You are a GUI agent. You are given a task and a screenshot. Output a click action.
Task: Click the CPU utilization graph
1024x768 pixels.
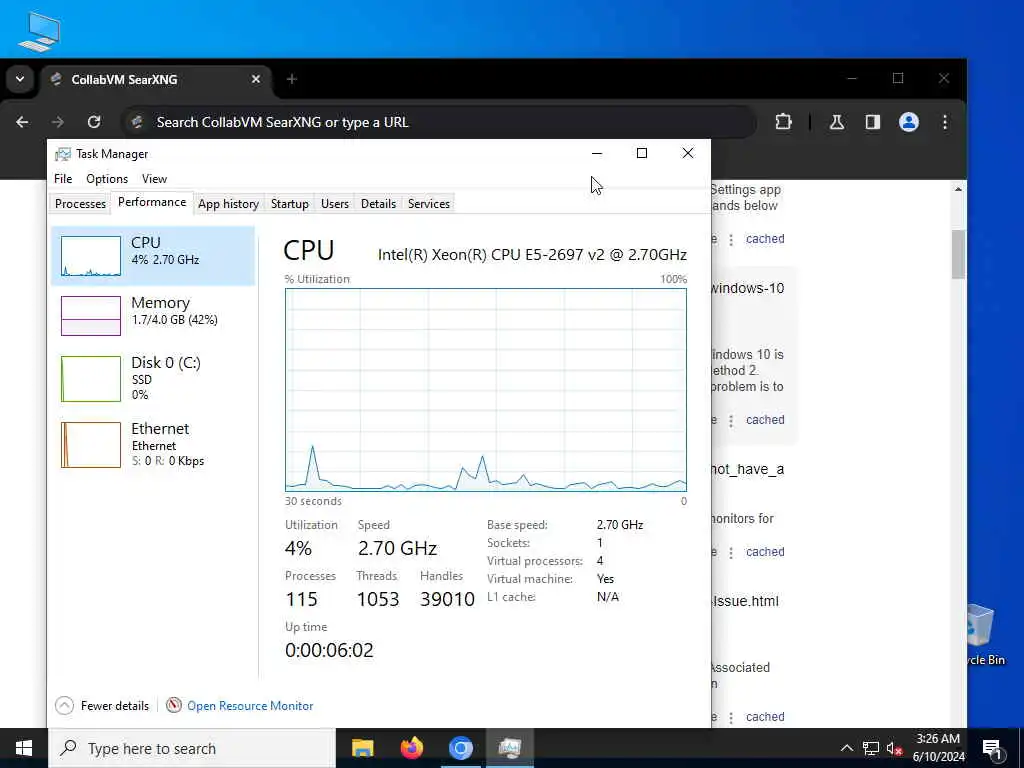pyautogui.click(x=486, y=390)
